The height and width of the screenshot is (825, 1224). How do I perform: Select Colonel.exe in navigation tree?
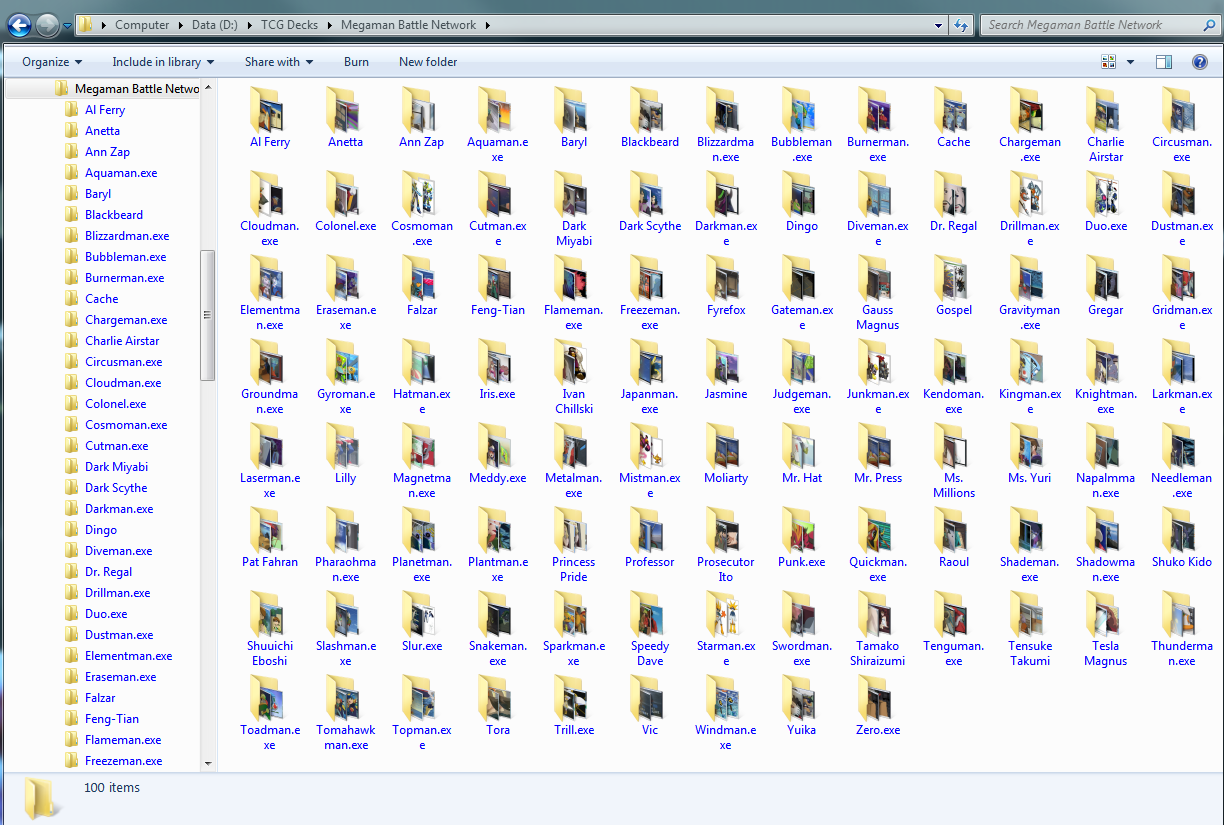pyautogui.click(x=115, y=404)
